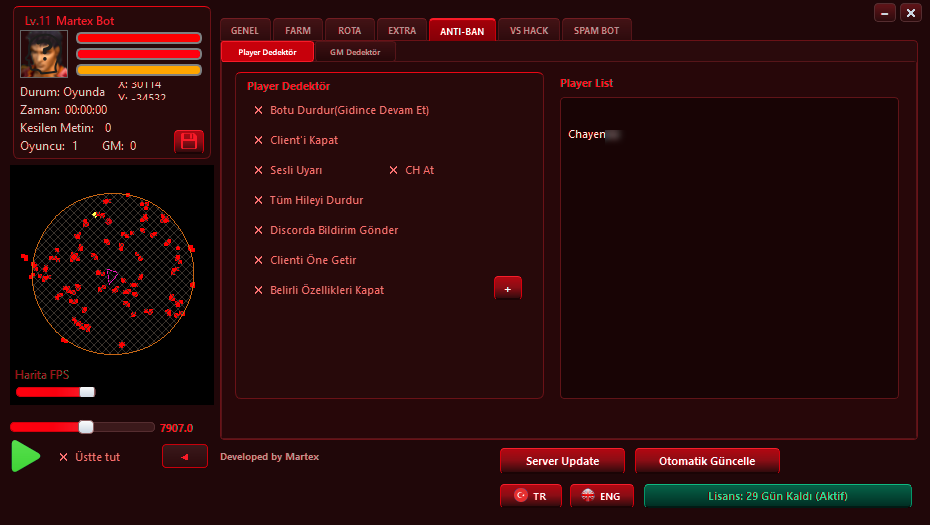Open the GM Dedektör sub-tab

(x=355, y=52)
